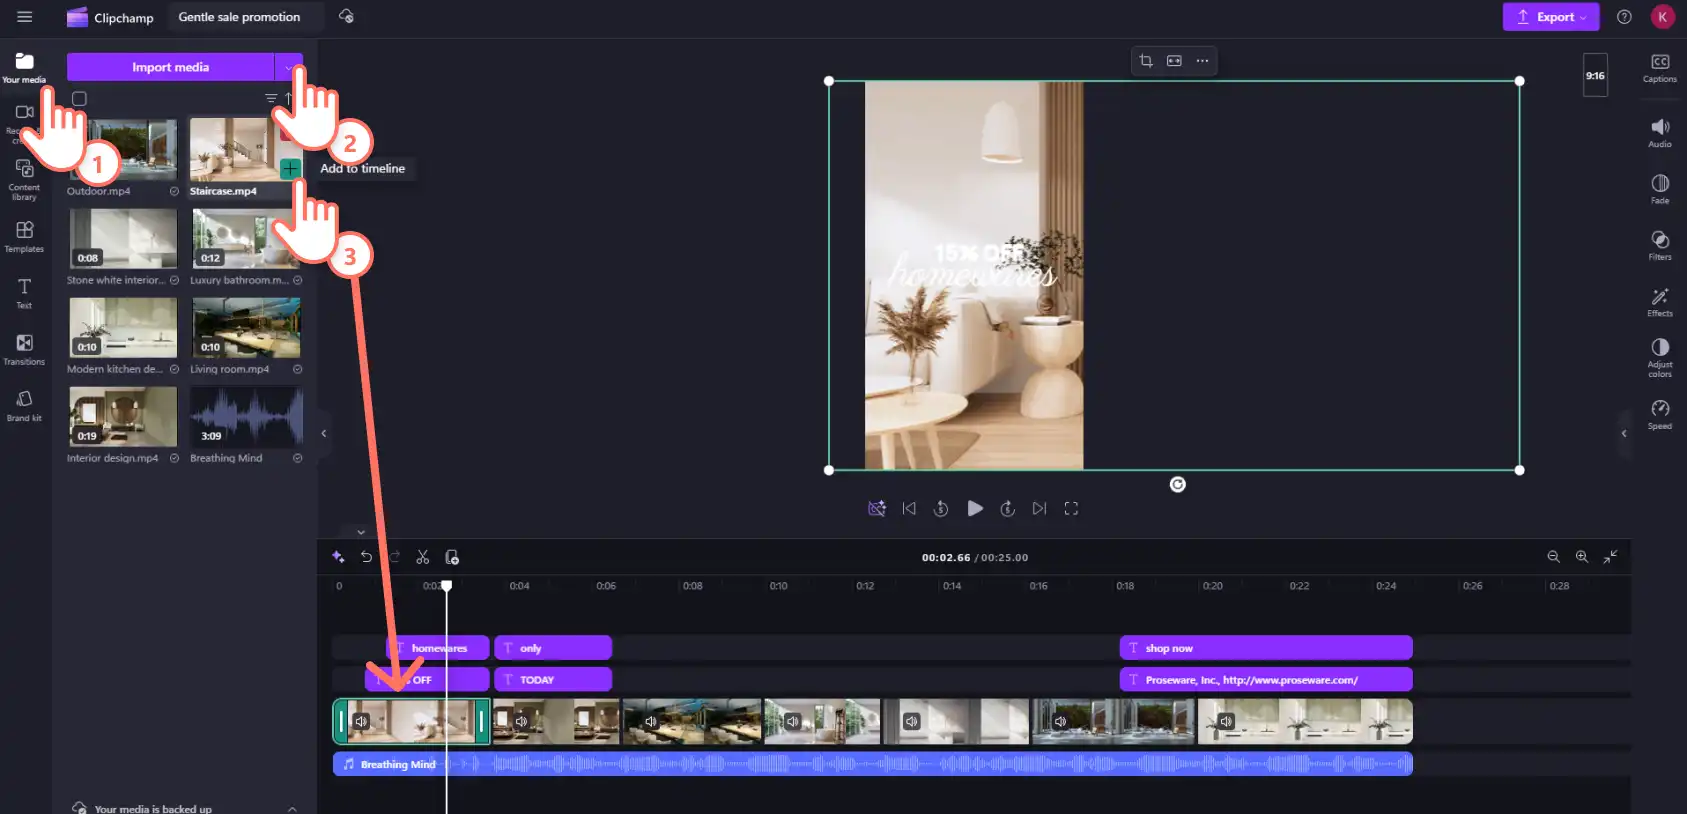Select the Stone white interior thumbnail
Viewport: 1687px width, 814px height.
coord(123,238)
